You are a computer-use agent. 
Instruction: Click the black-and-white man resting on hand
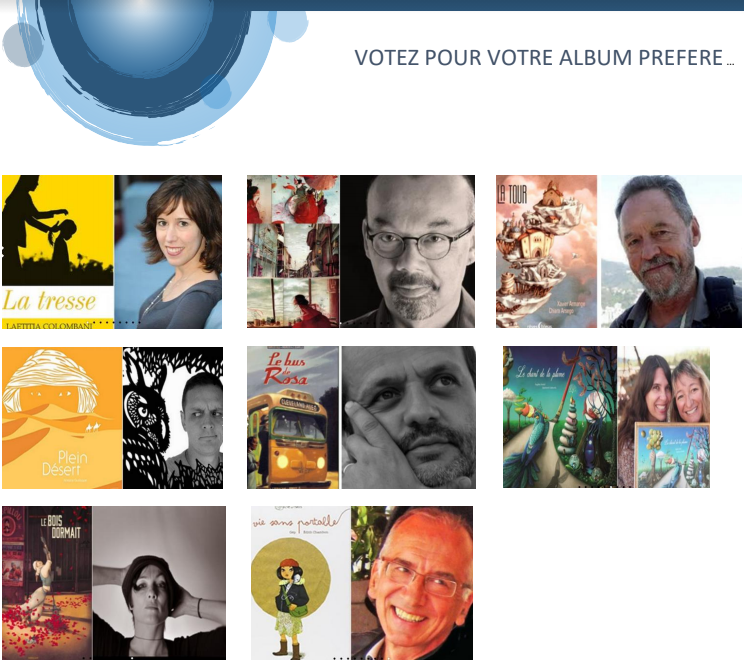click(409, 417)
